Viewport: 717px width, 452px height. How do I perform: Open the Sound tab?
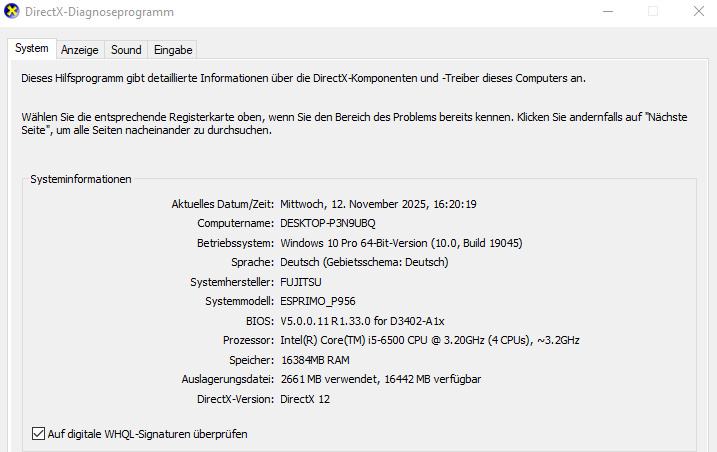[126, 49]
